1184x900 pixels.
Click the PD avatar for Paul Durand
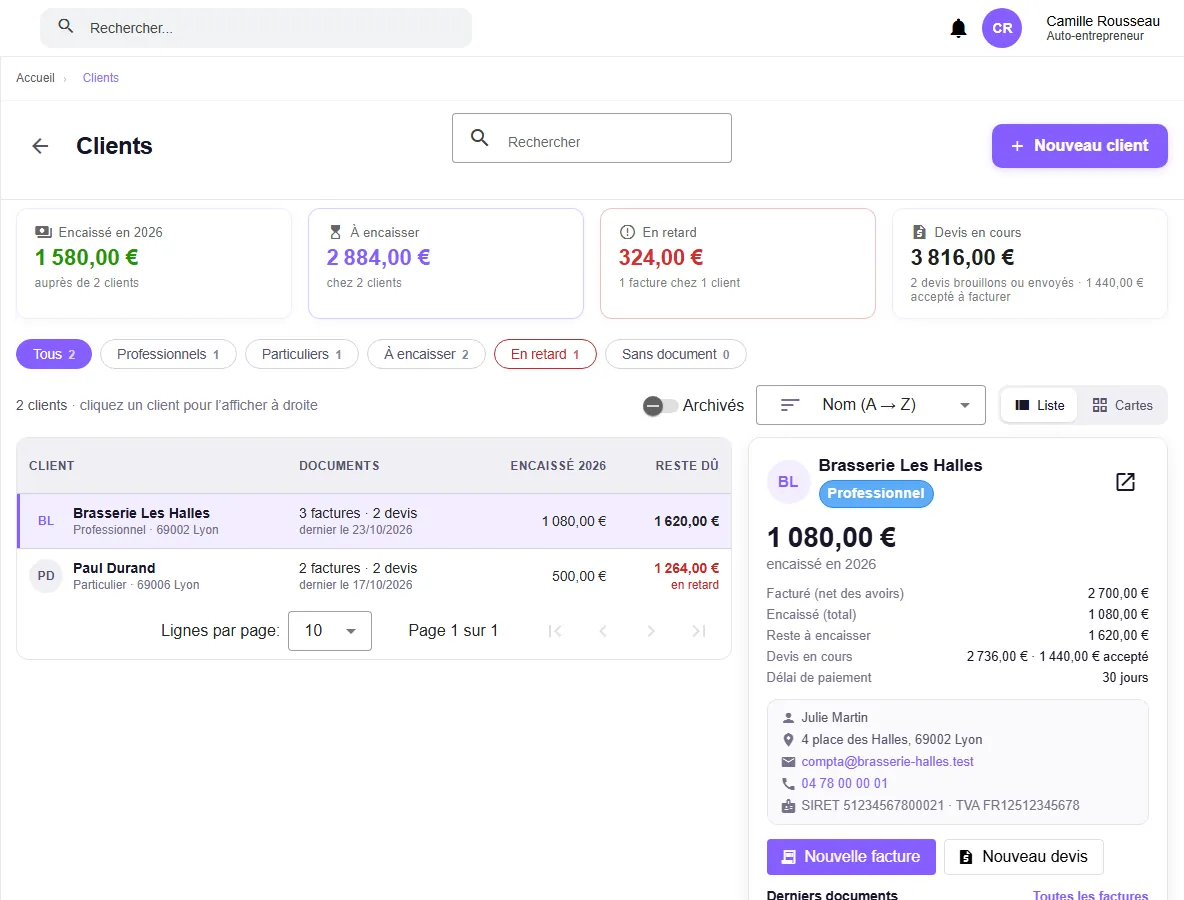point(45,576)
